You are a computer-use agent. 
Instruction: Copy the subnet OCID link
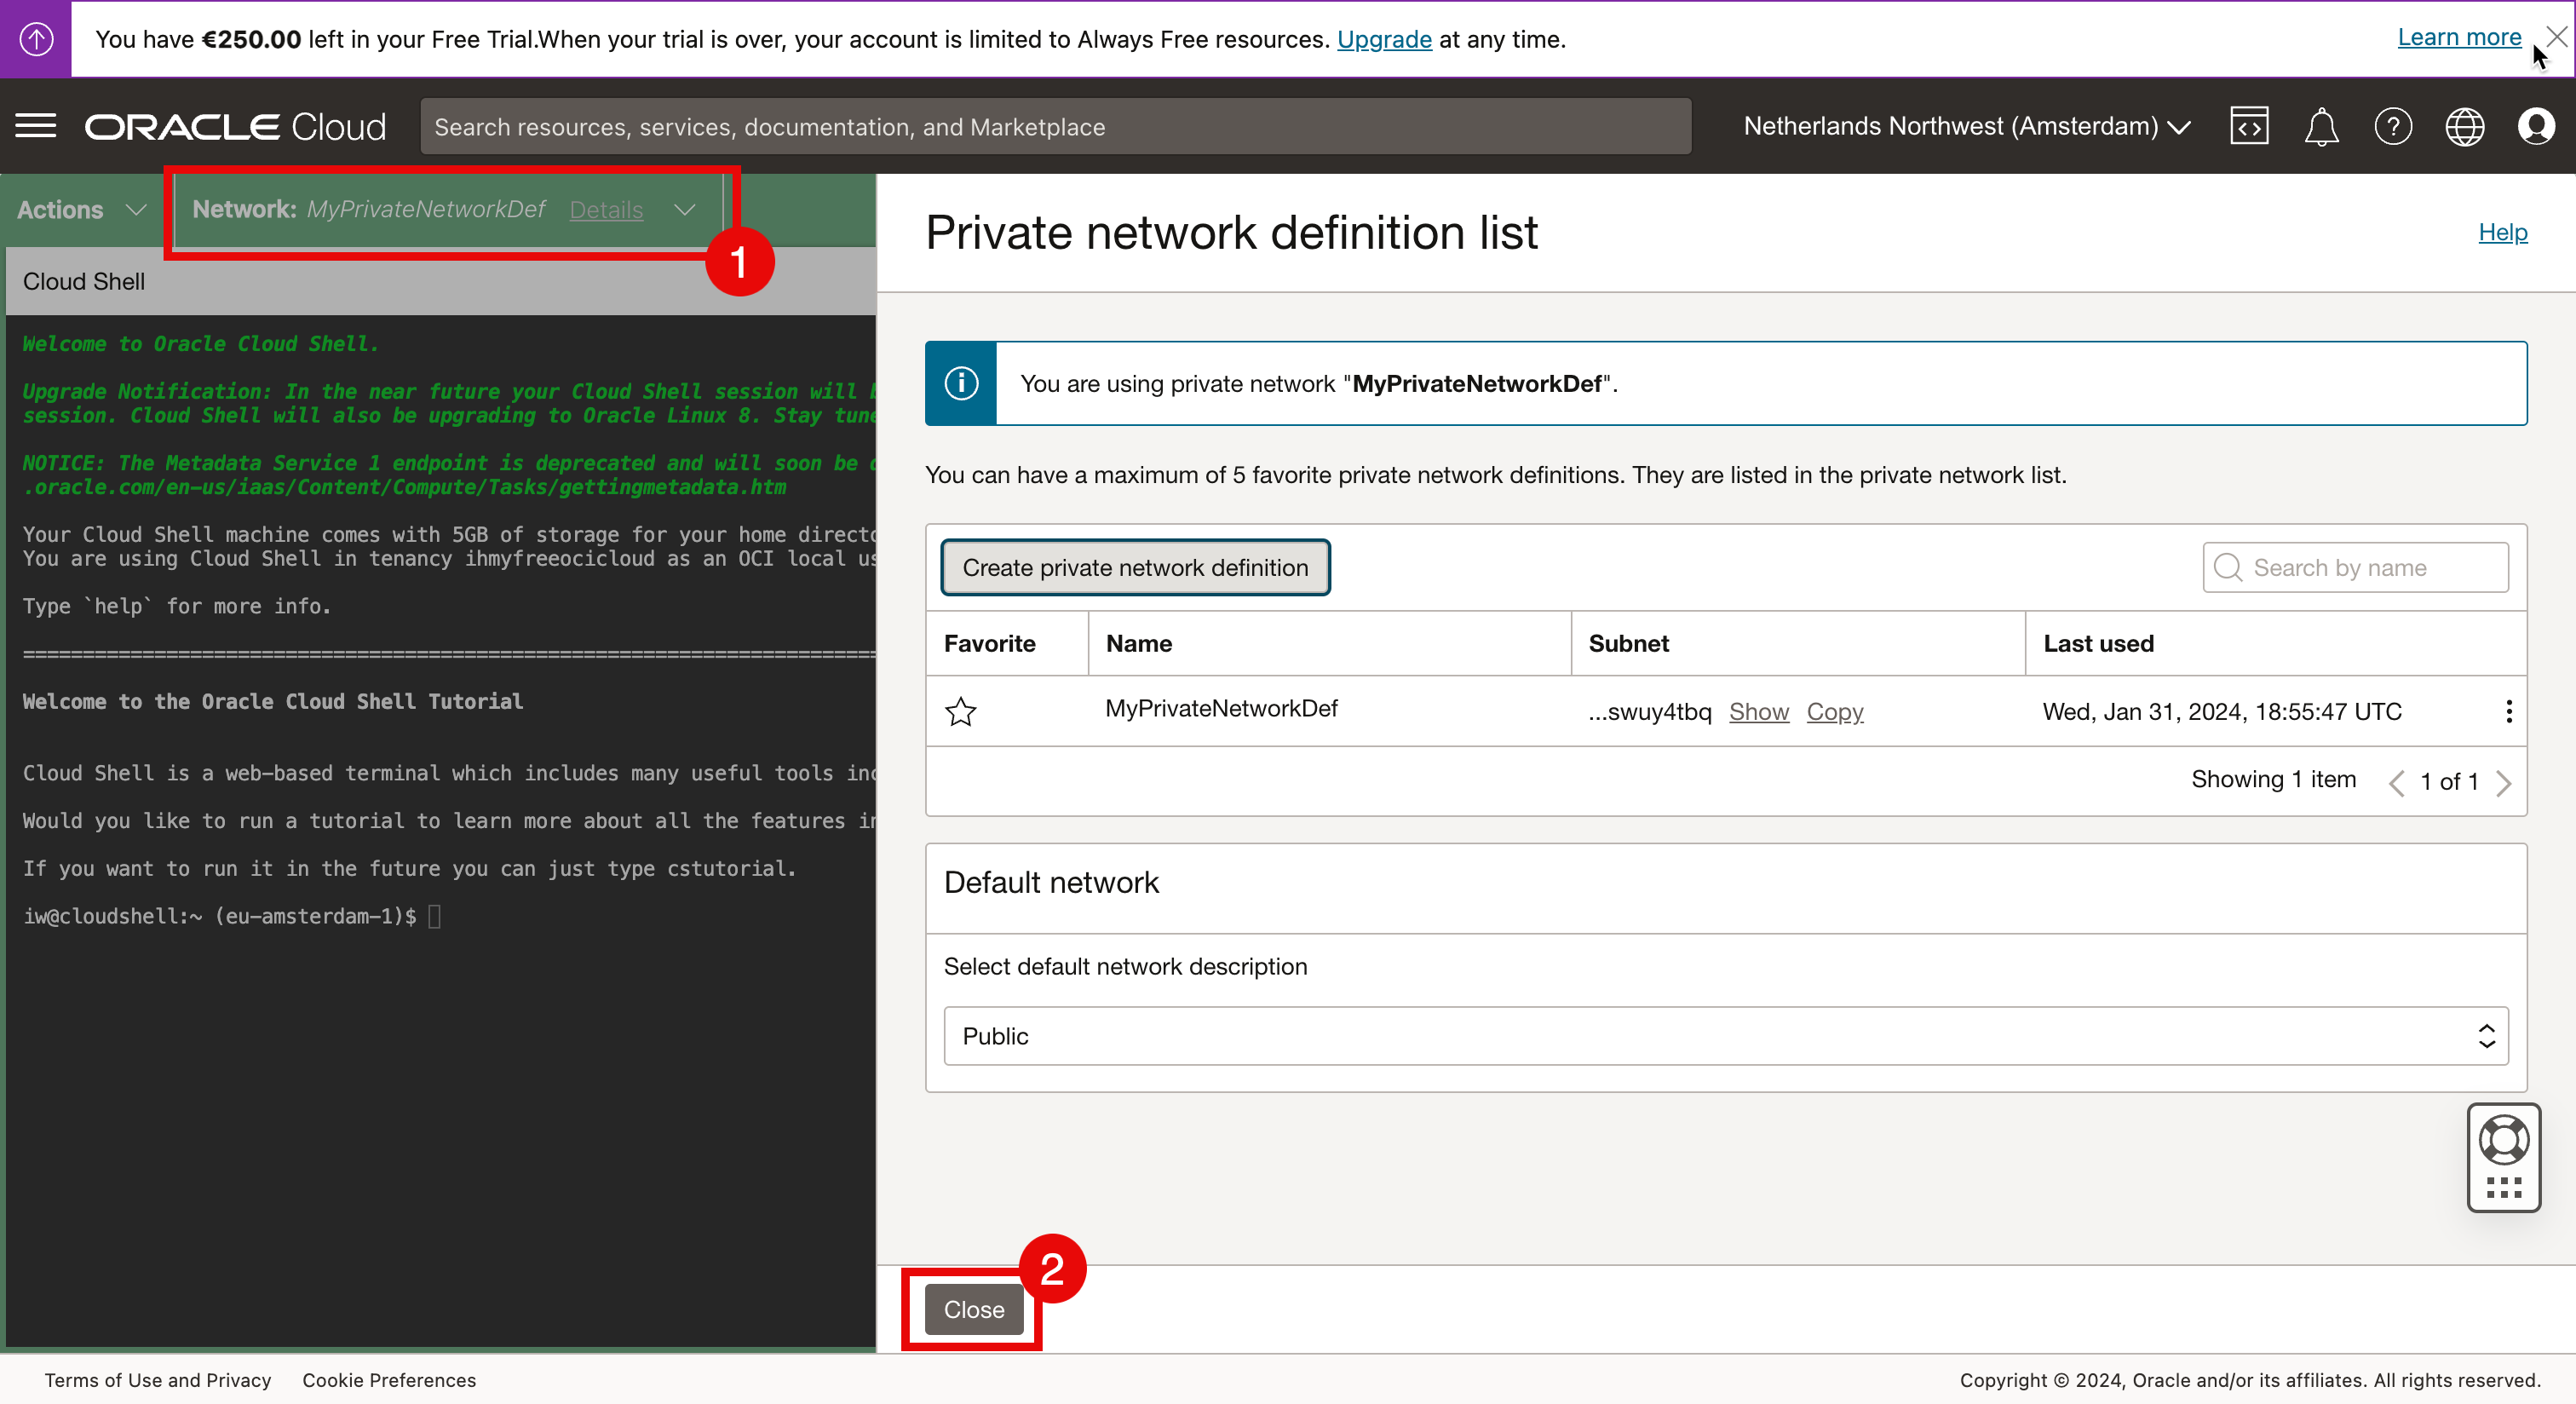point(1834,711)
